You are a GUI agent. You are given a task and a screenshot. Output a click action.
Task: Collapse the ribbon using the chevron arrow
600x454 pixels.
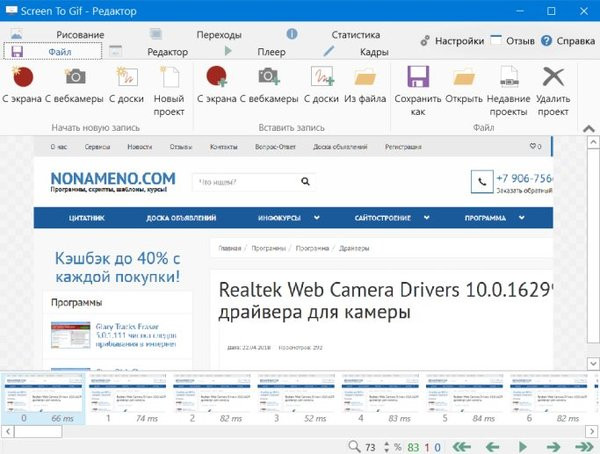pyautogui.click(x=587, y=126)
